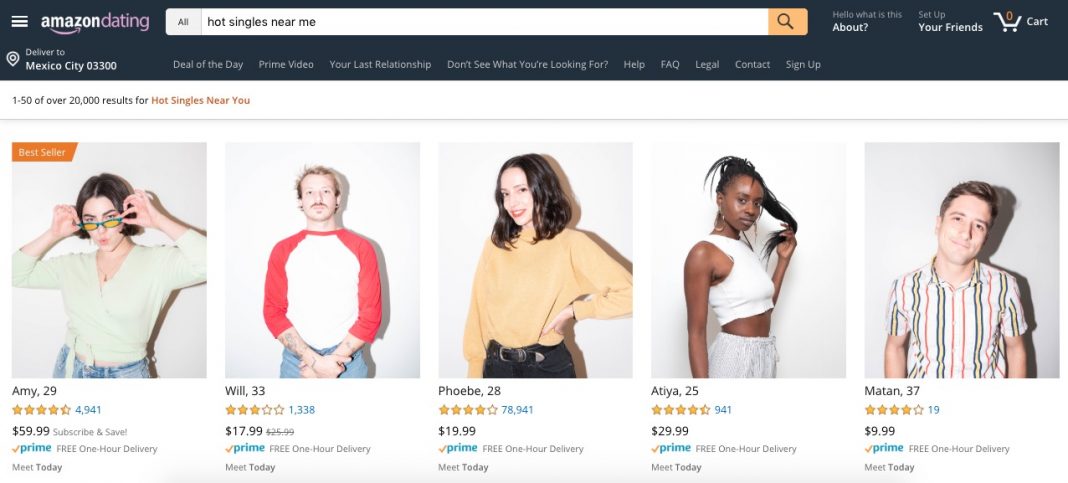The width and height of the screenshot is (1068, 483).
Task: Go to Your Last Relationship
Action: coord(380,65)
